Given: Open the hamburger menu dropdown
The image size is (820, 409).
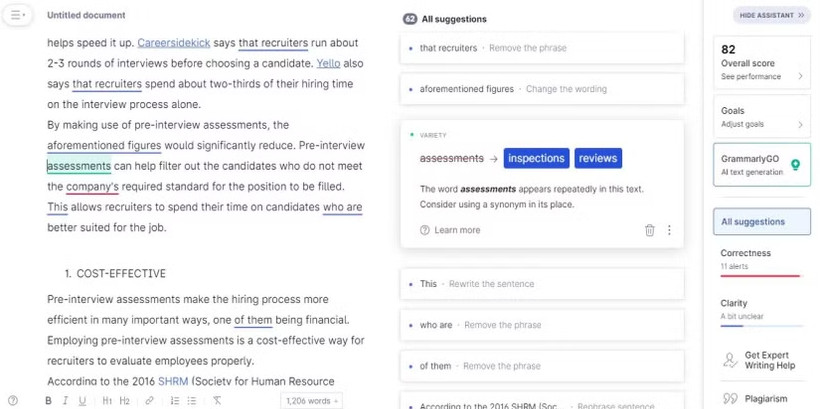Looking at the screenshot, I should [17, 15].
